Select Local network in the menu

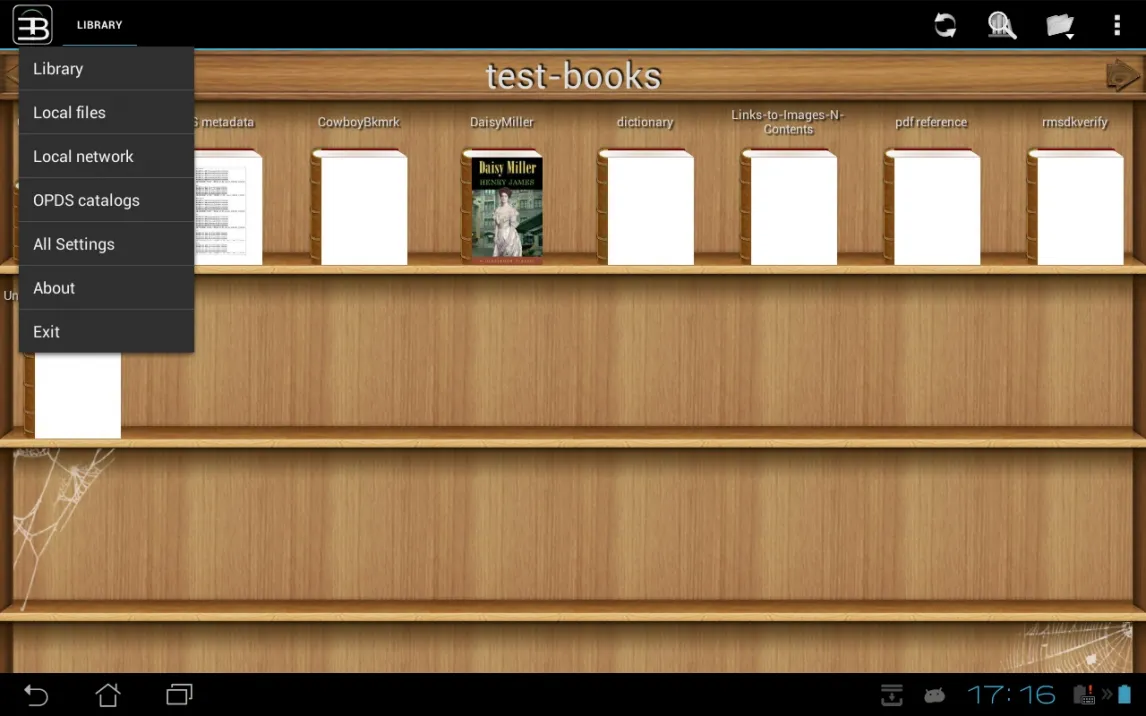click(105, 157)
